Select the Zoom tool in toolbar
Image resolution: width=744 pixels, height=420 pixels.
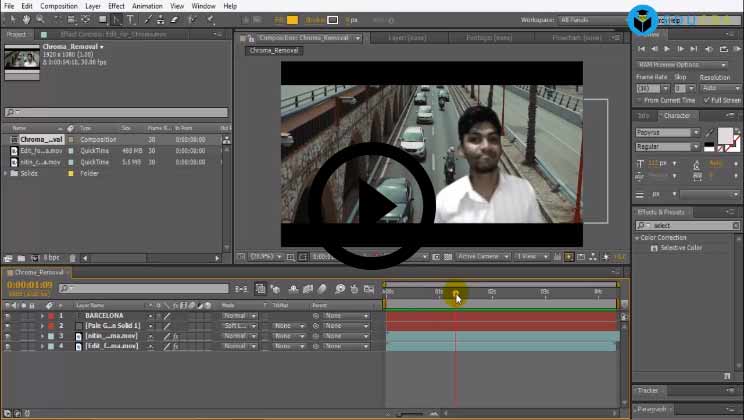[x=38, y=19]
